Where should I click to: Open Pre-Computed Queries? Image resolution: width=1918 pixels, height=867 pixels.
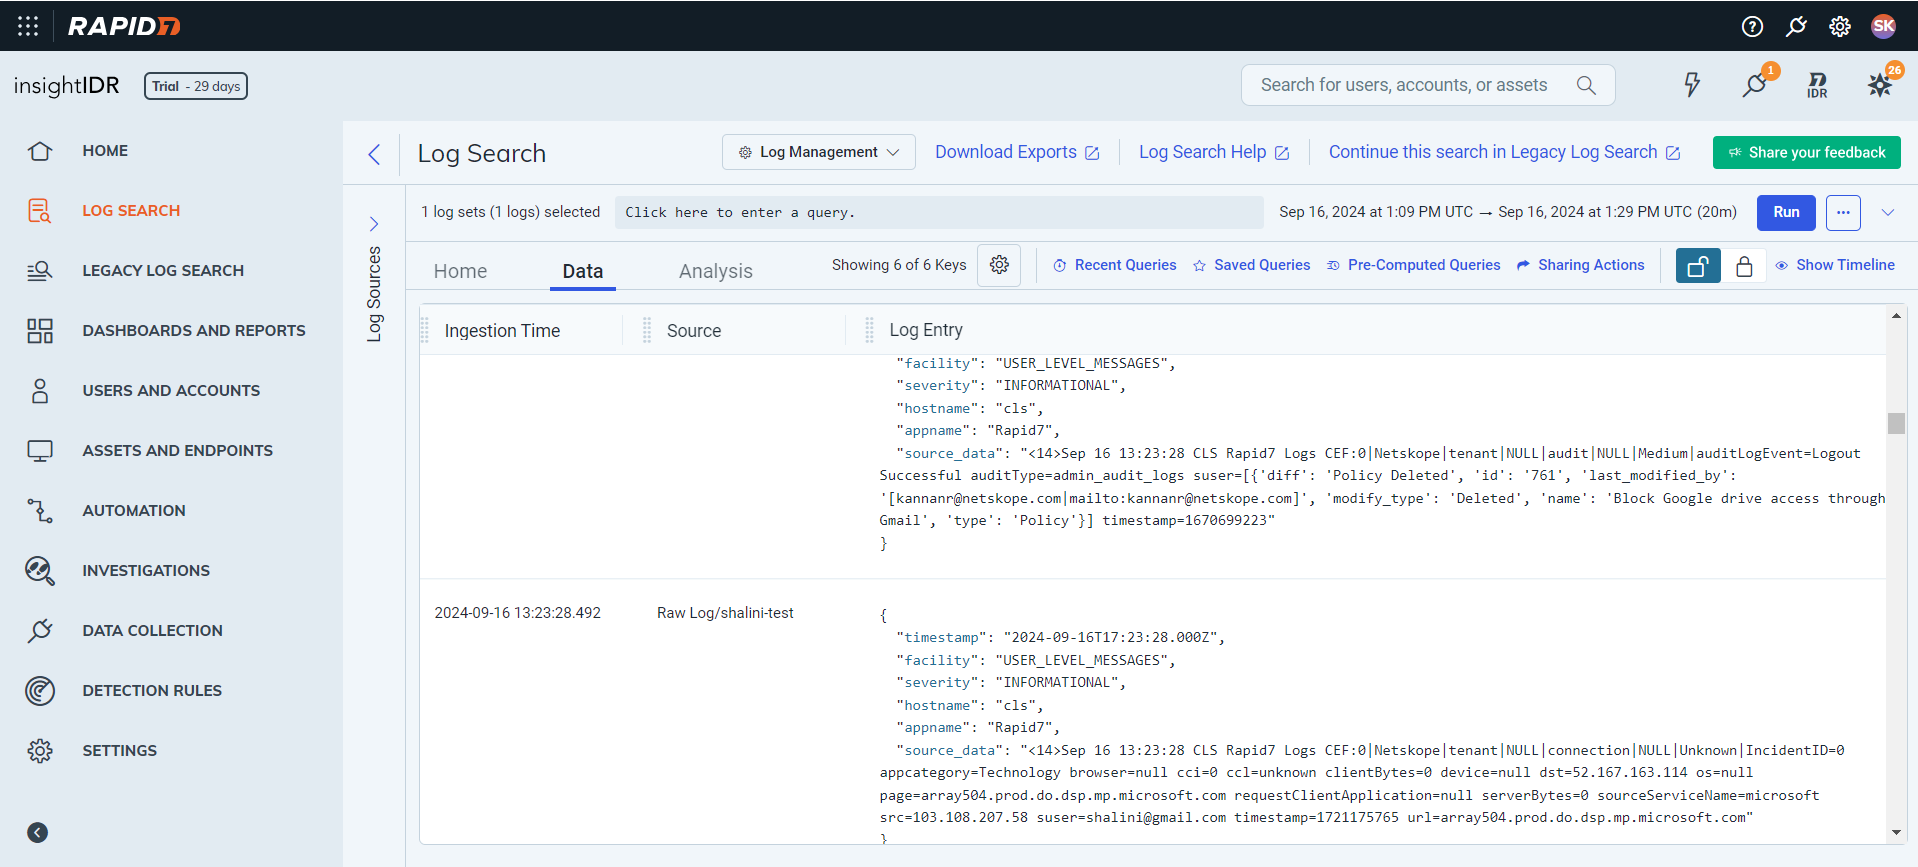click(x=1414, y=265)
